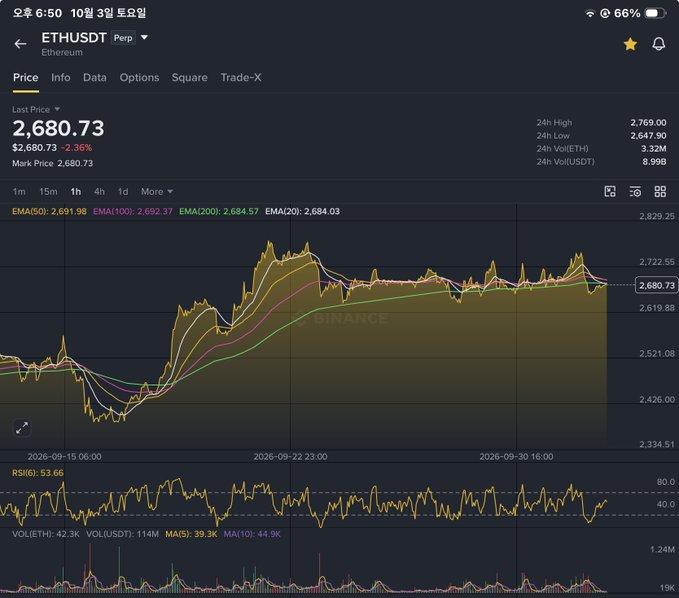Viewport: 679px width, 598px height.
Task: Tap the 24h Low value 2,647.90
Action: point(648,136)
